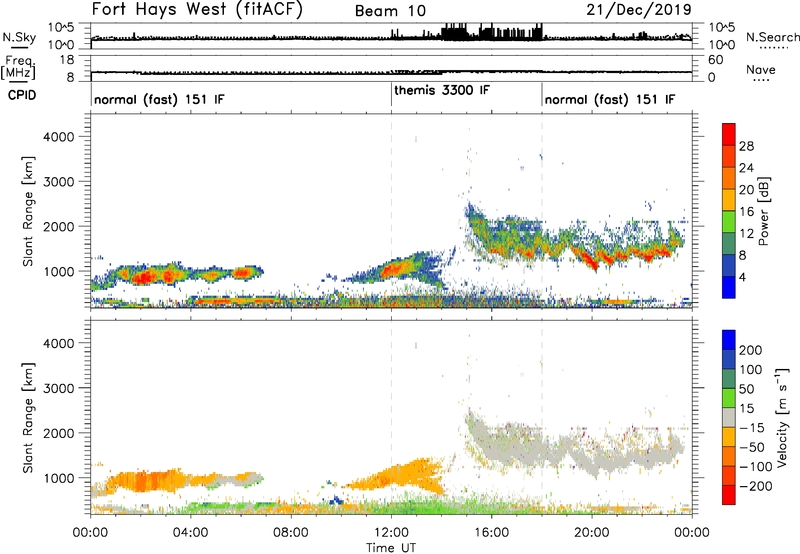The height and width of the screenshot is (554, 800).
Task: Click the date '21/Dec/2019'
Action: 639,10
